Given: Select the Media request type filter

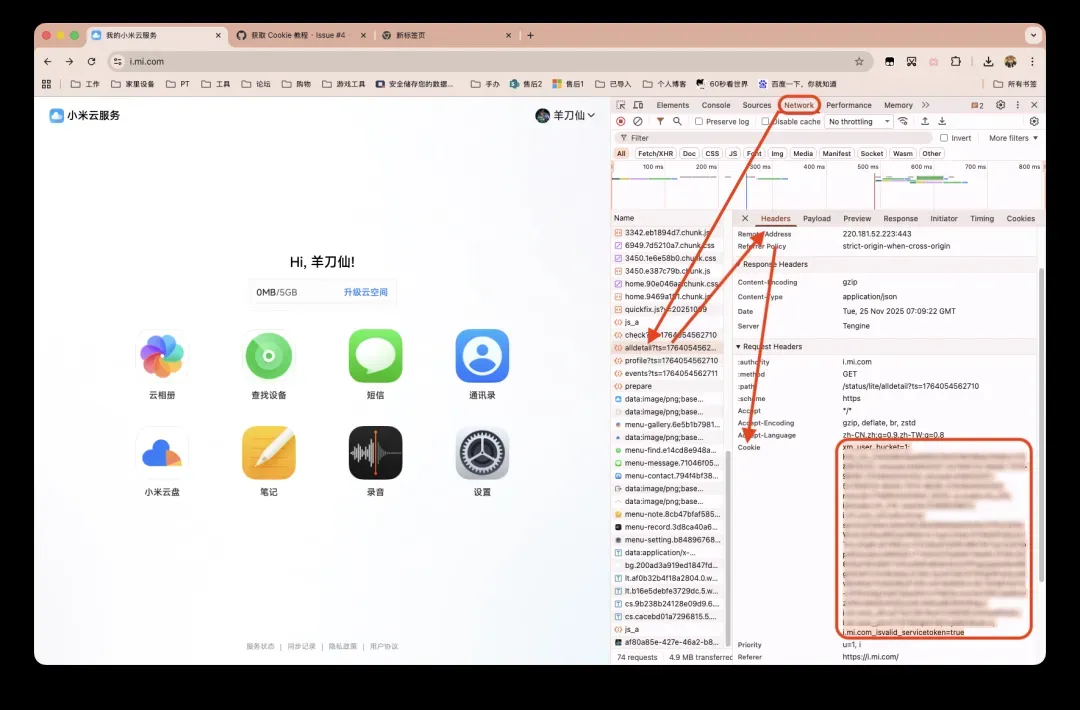Looking at the screenshot, I should tap(802, 154).
